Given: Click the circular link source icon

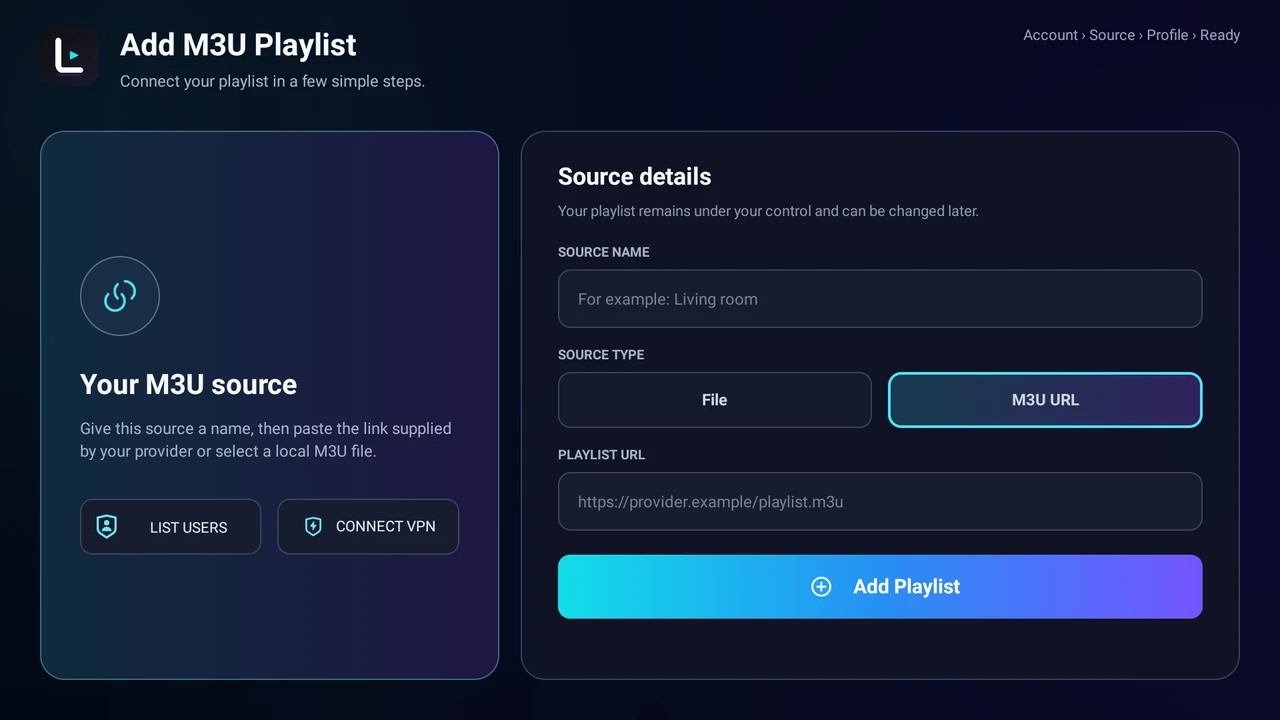Looking at the screenshot, I should (120, 296).
